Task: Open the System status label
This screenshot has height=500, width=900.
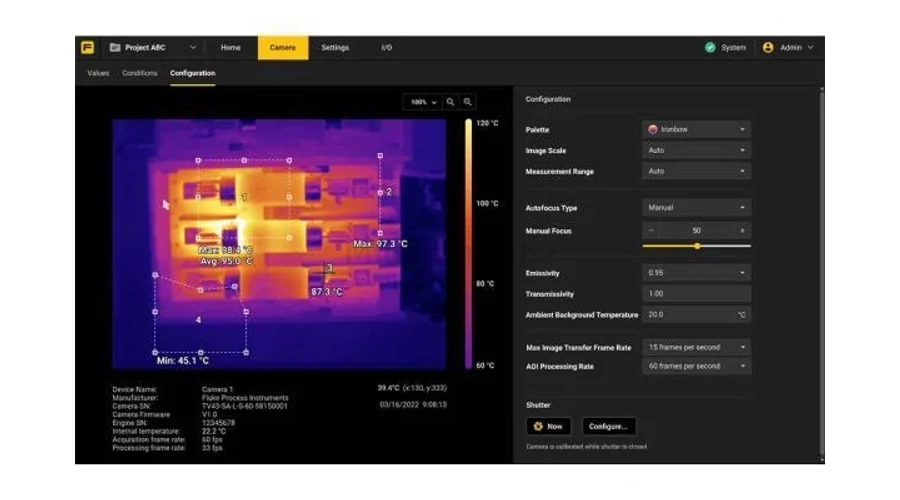Action: [734, 48]
